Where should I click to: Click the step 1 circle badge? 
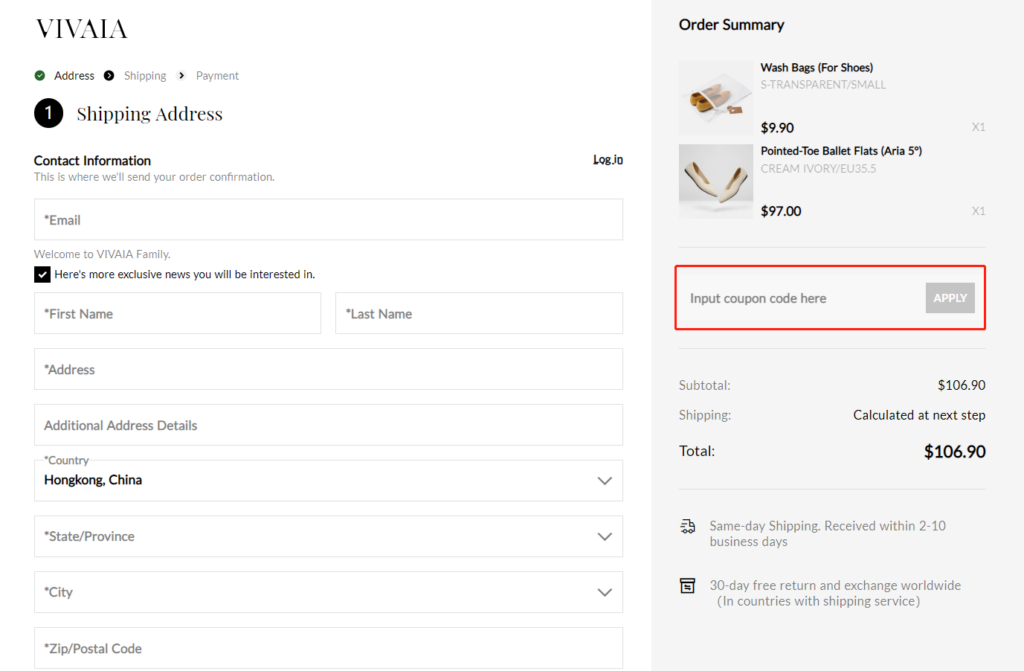coord(48,114)
